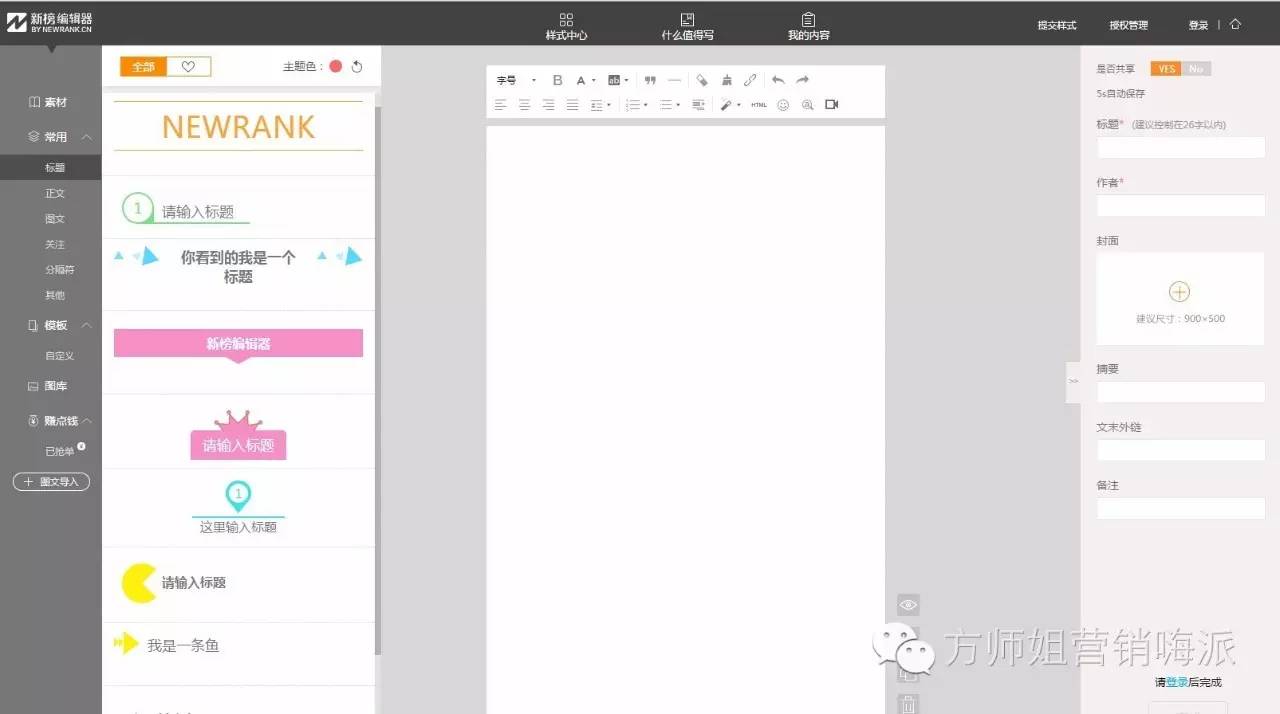The height and width of the screenshot is (714, 1280).
Task: Toggle the preview eye icon
Action: click(908, 605)
